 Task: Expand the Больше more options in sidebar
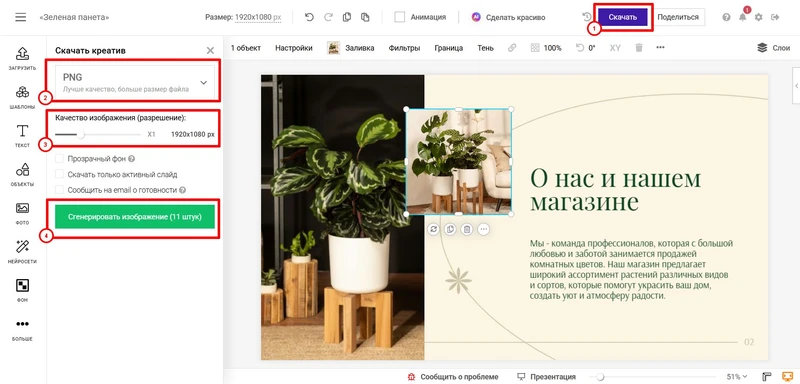(x=22, y=329)
